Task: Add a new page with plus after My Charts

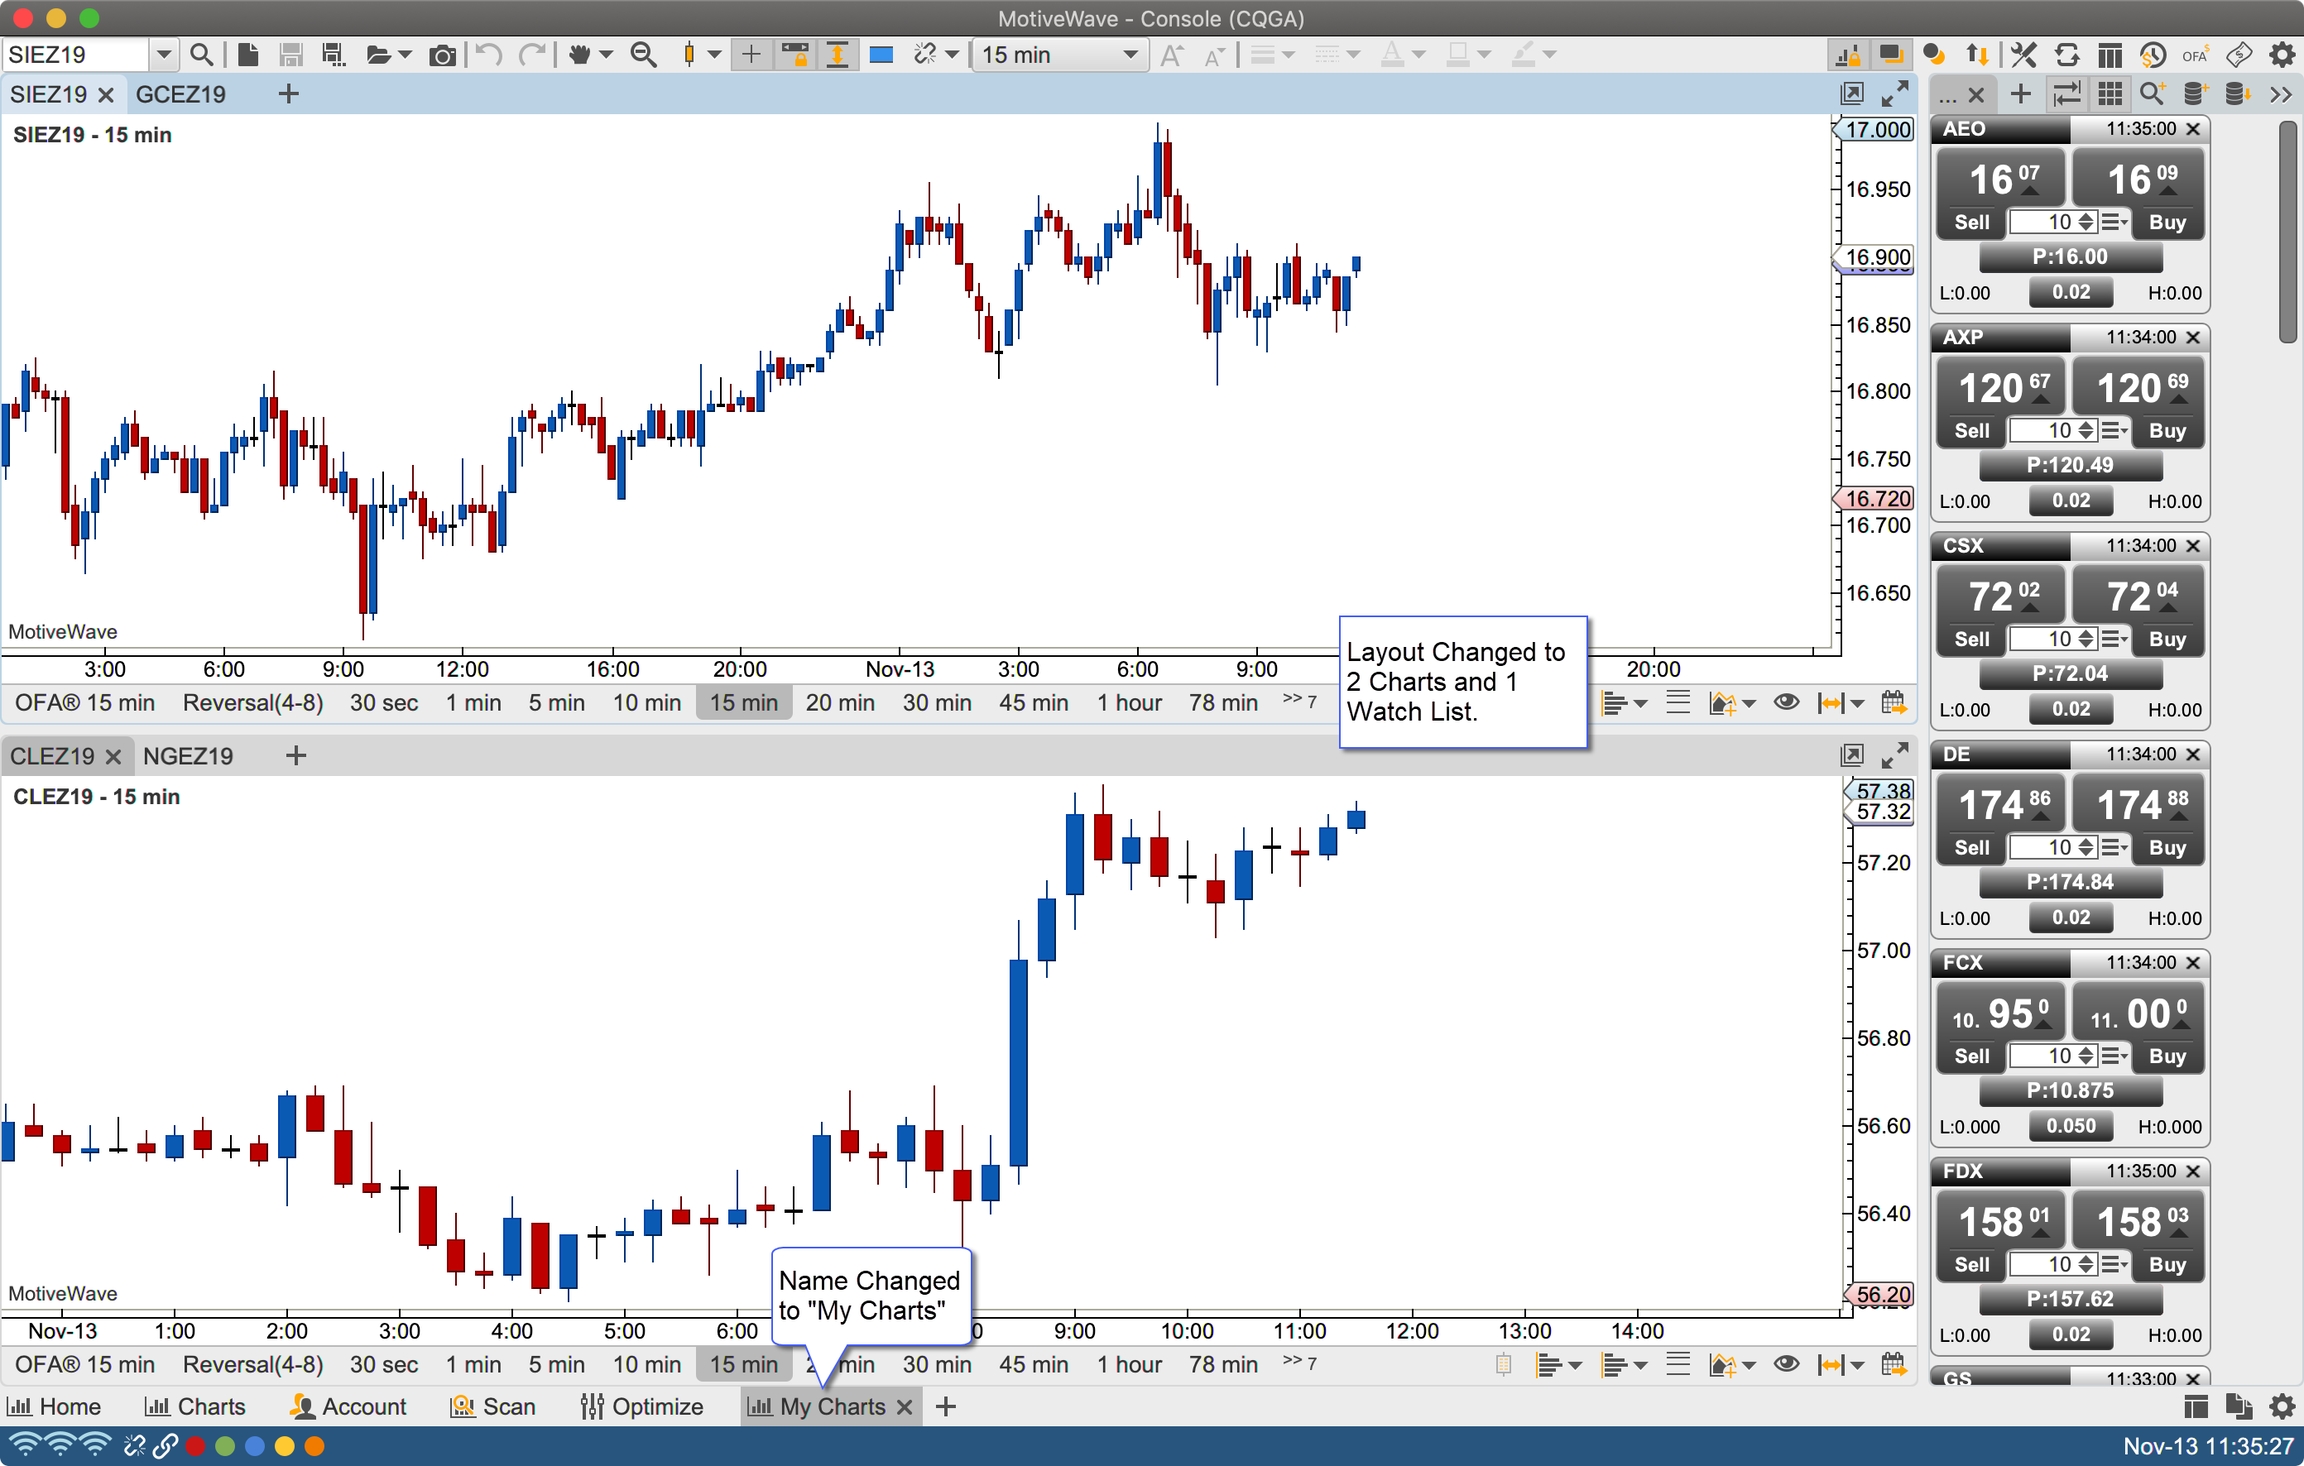Action: 945,1406
